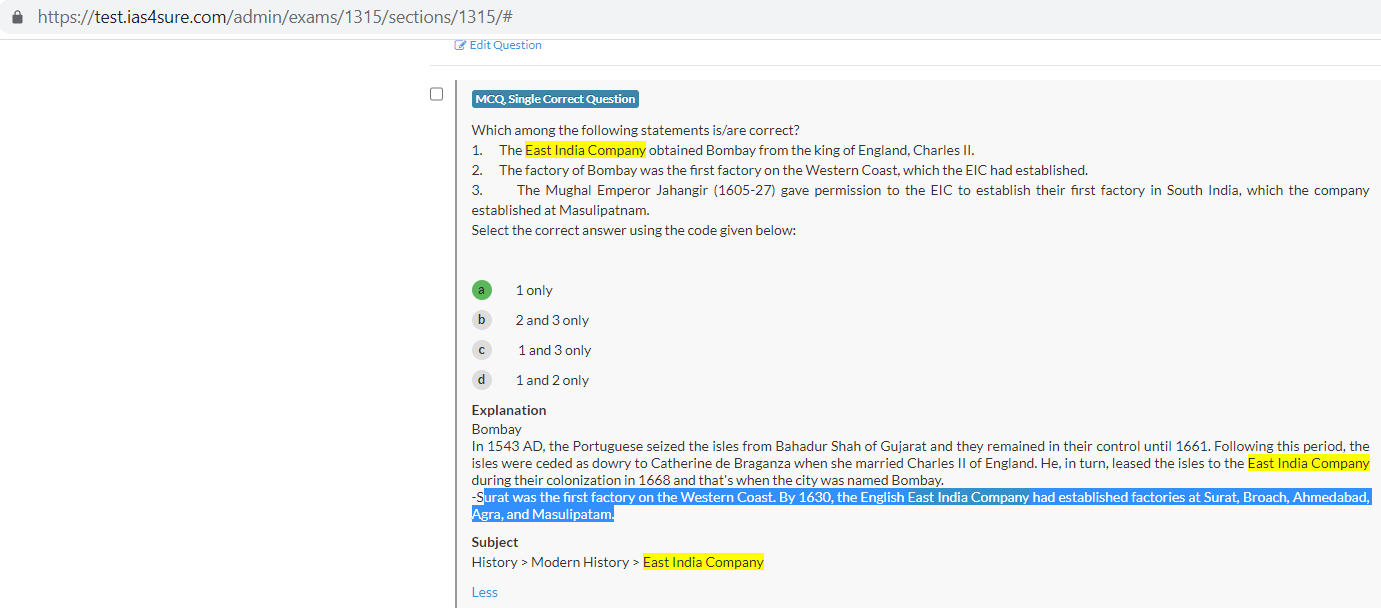The height and width of the screenshot is (608, 1381).
Task: Open the Edit Question link
Action: (x=505, y=45)
